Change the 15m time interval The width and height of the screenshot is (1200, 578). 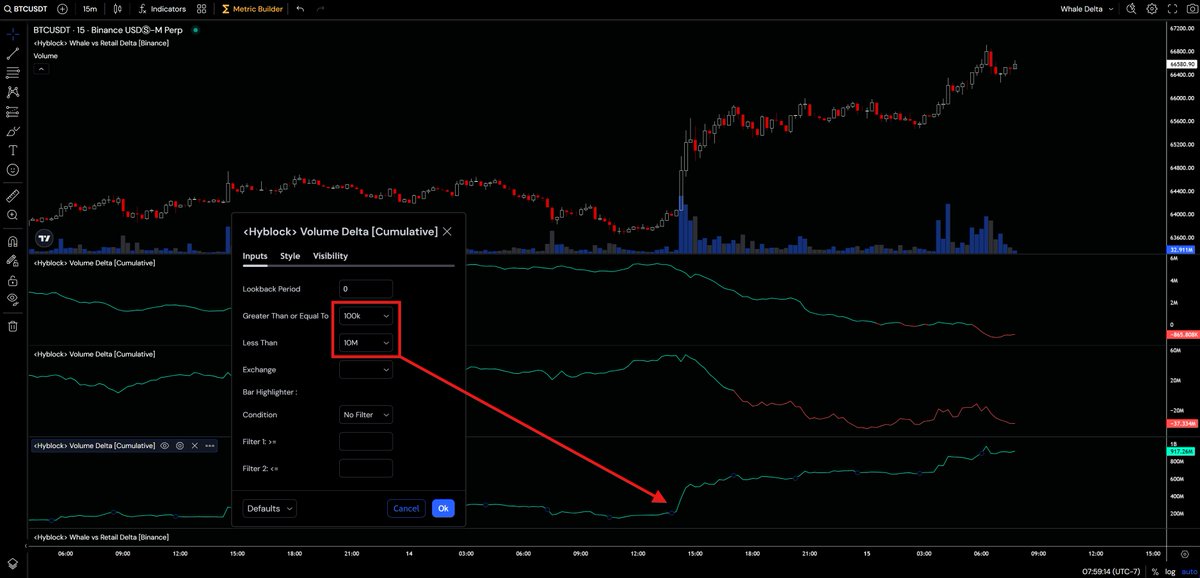89,9
